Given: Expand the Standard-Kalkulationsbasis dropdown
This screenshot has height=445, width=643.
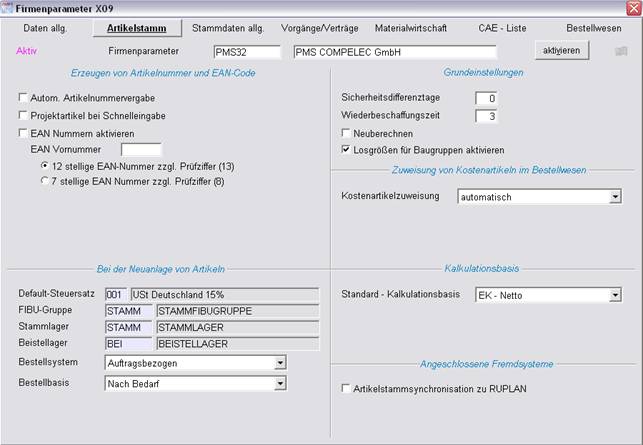Looking at the screenshot, I should pyautogui.click(x=615, y=295).
